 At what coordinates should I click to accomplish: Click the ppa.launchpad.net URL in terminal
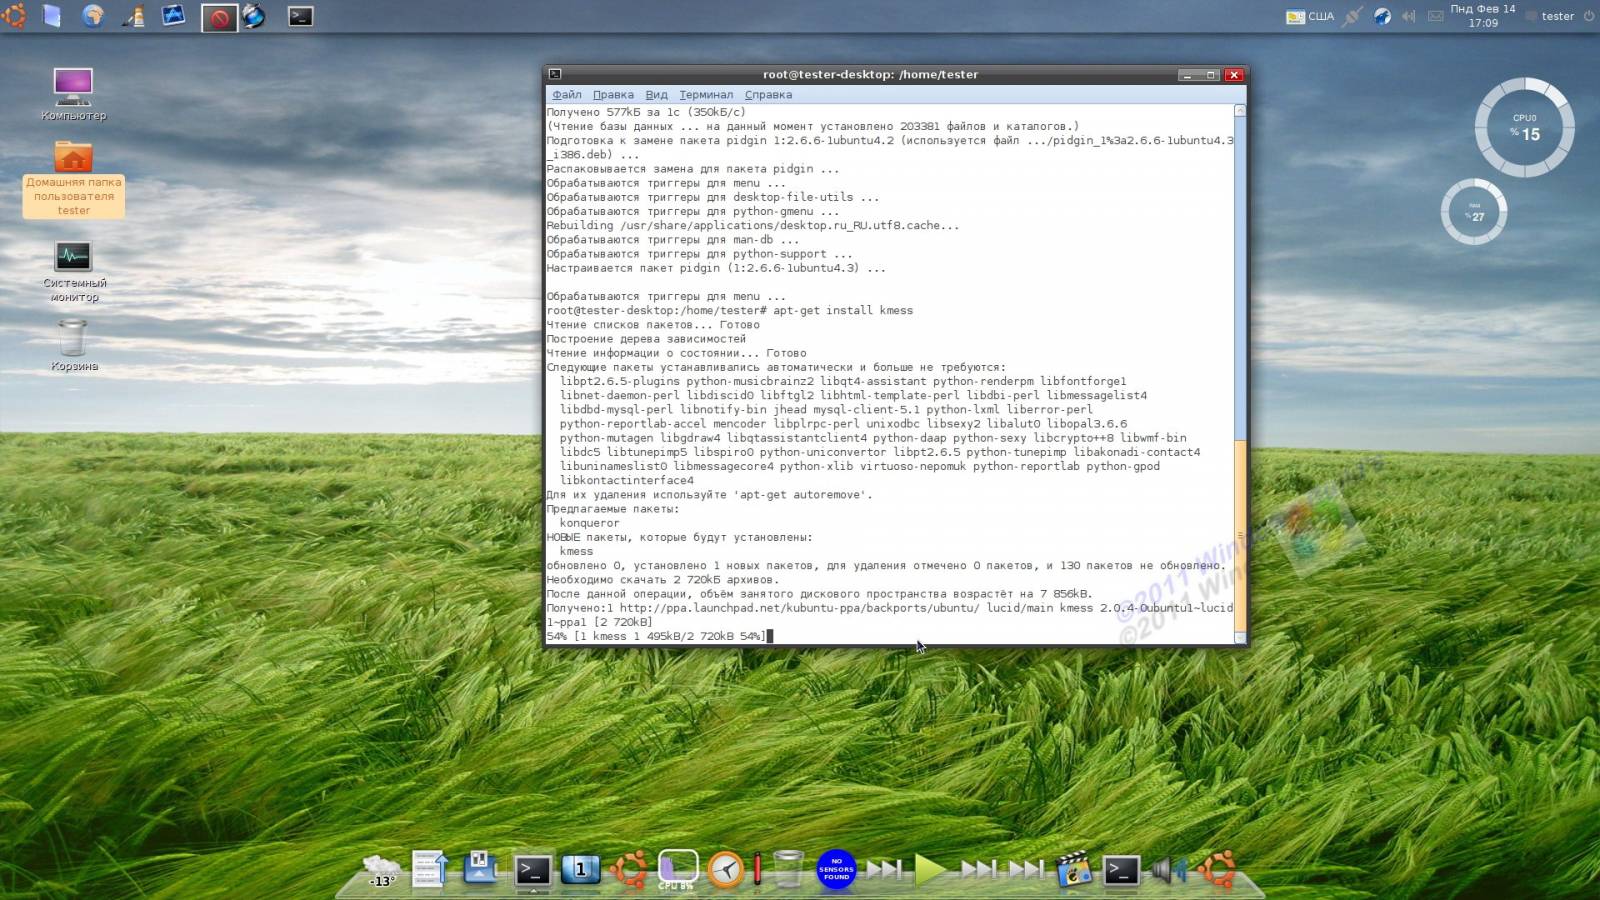point(799,608)
